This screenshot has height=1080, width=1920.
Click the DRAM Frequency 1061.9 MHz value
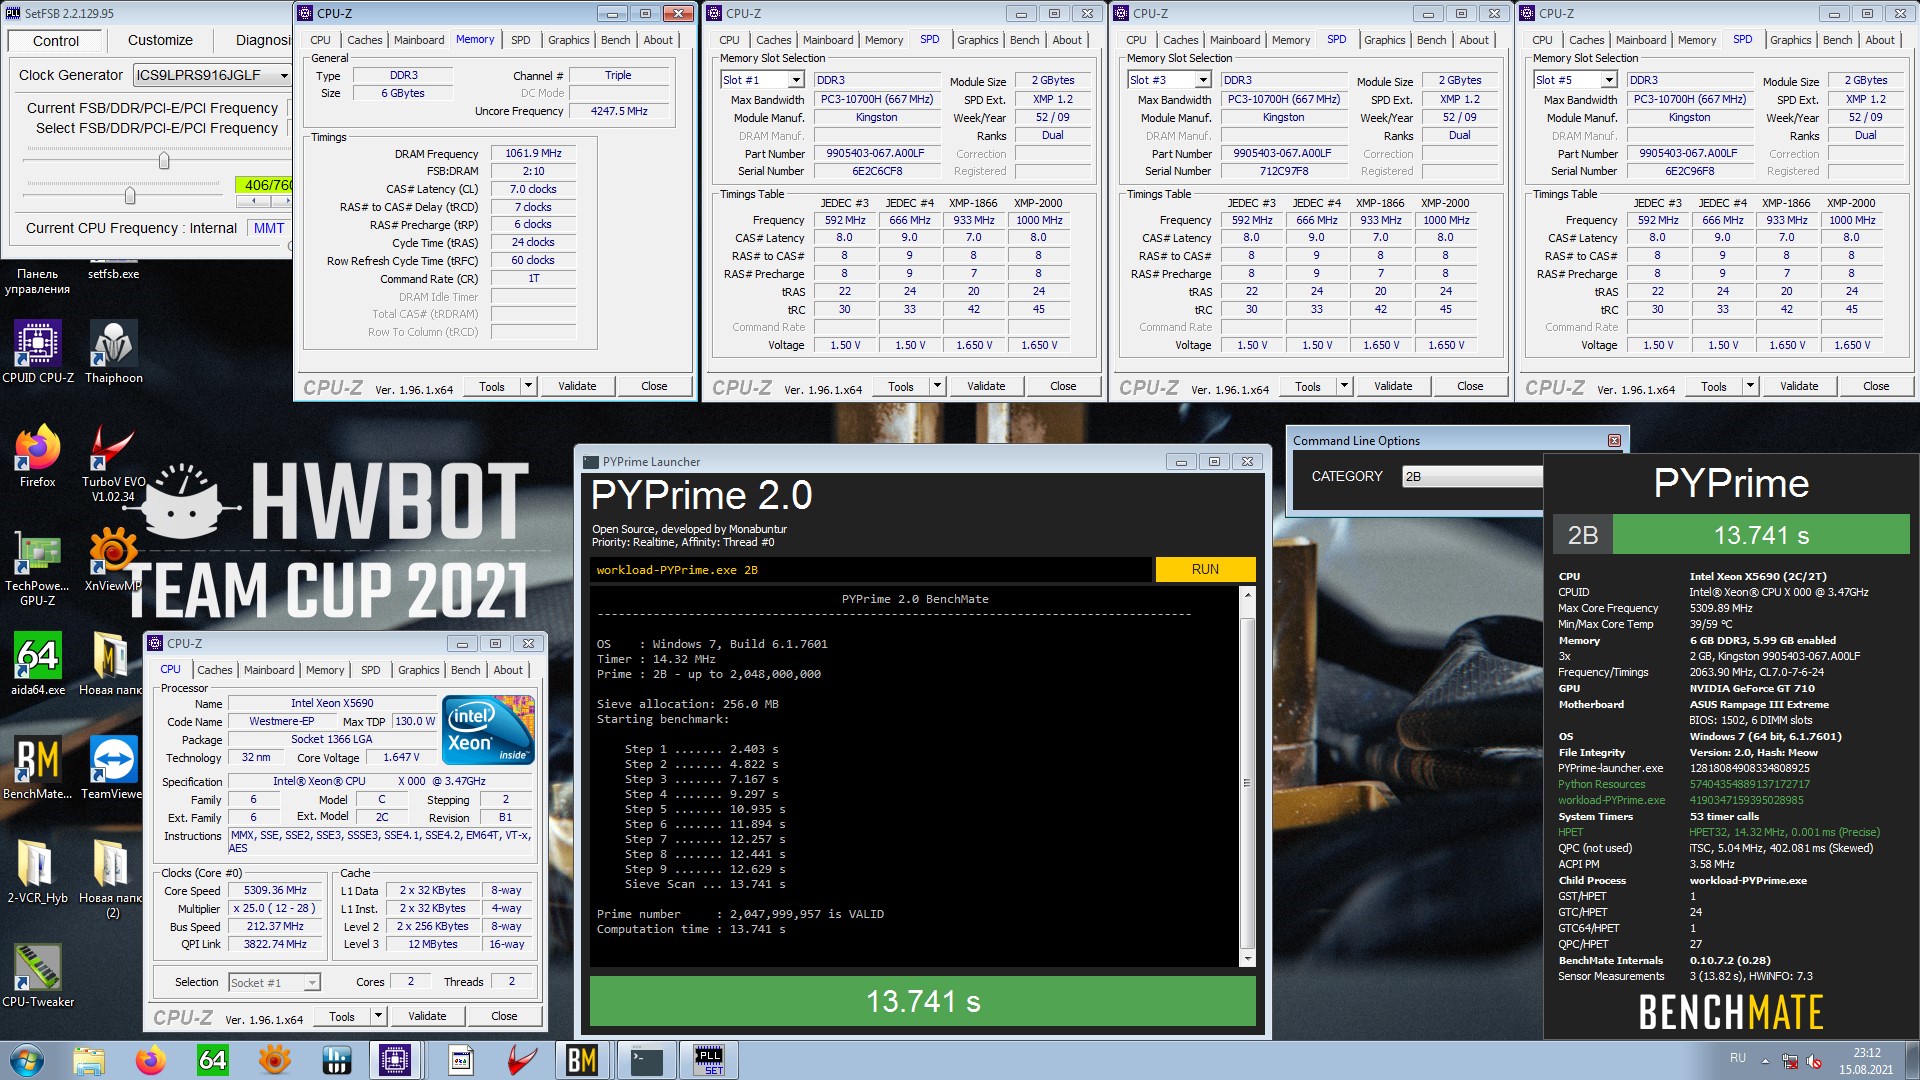[533, 153]
